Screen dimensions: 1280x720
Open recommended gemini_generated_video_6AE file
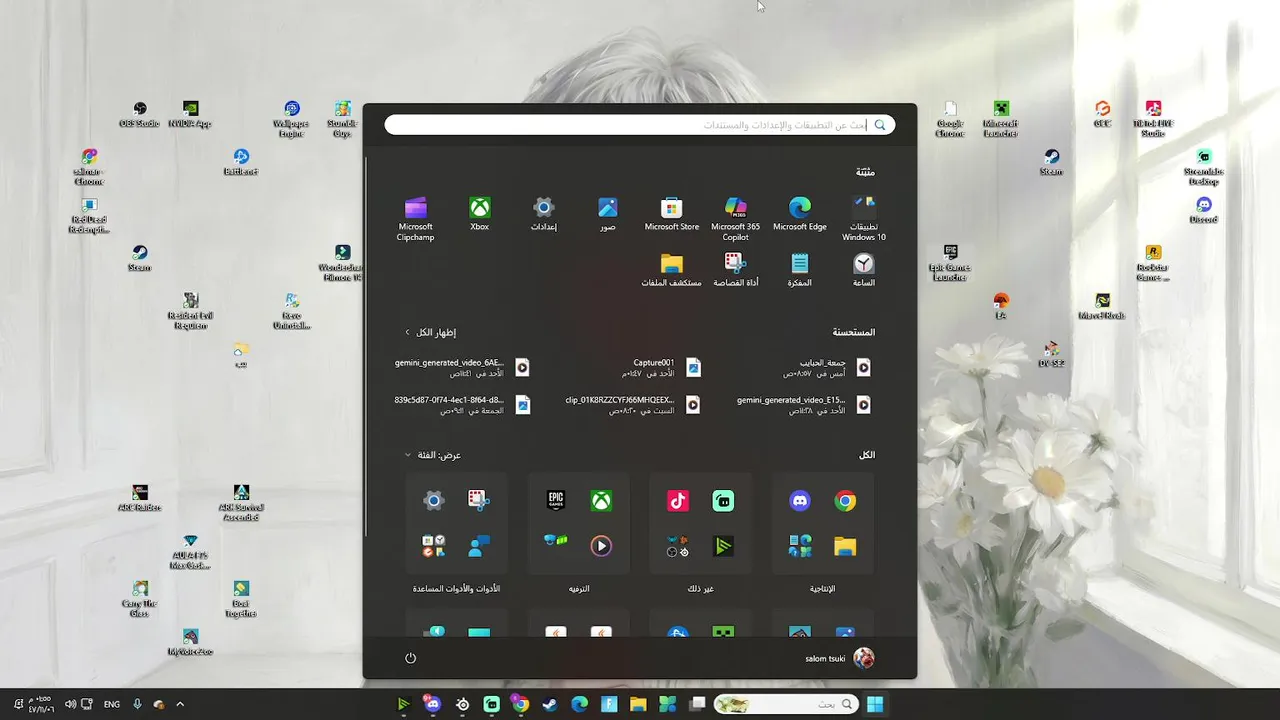pos(462,368)
